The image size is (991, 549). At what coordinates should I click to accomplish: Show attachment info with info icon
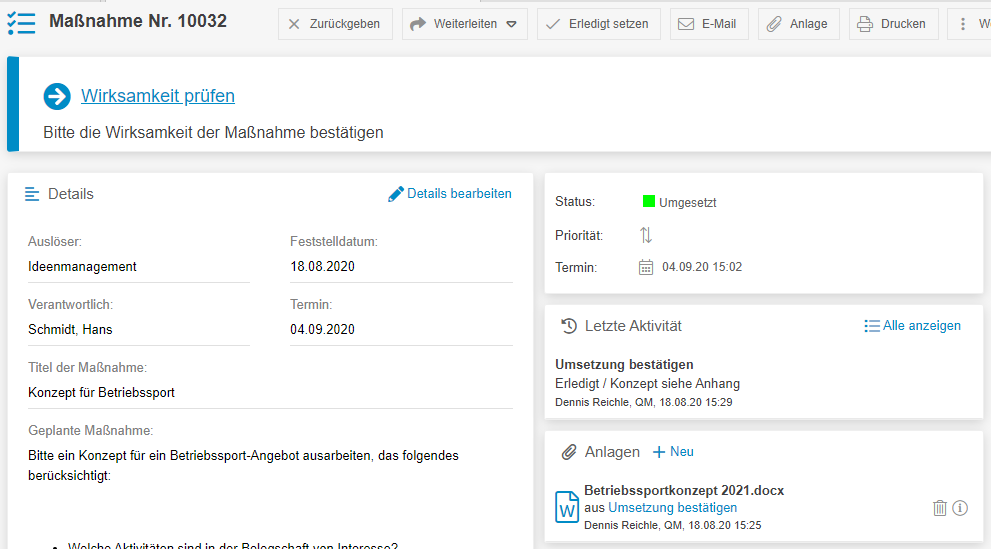(x=960, y=508)
